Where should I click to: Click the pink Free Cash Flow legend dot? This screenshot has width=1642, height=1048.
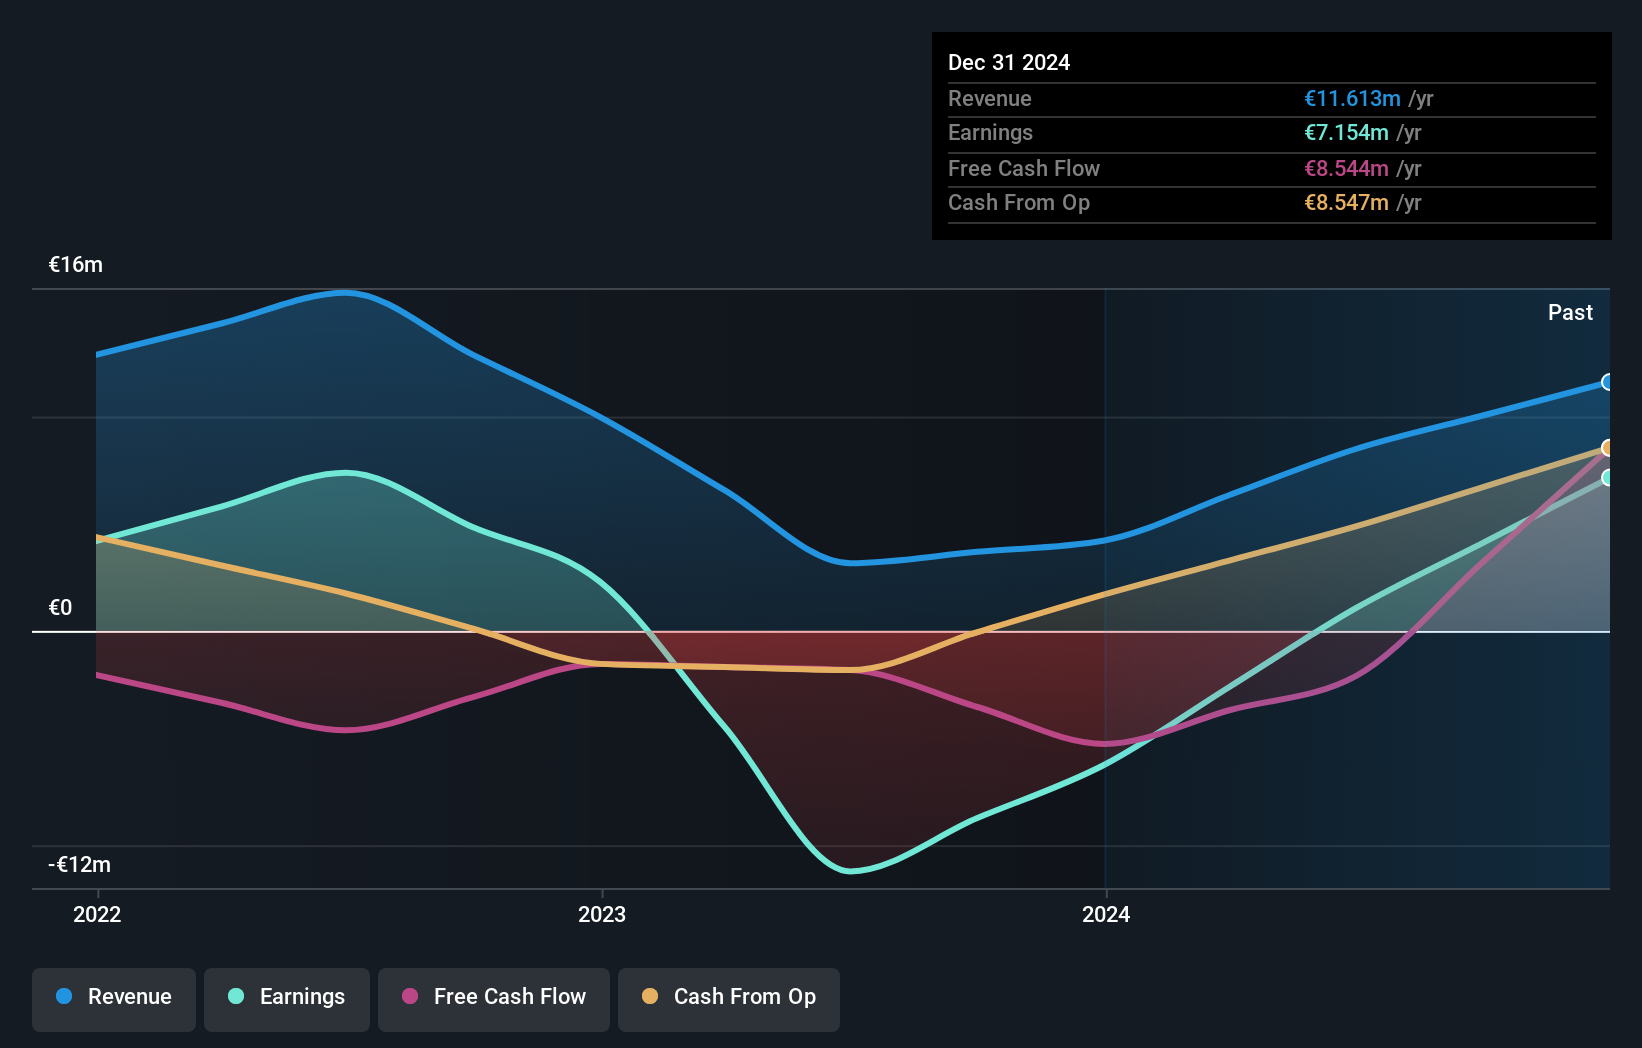[x=410, y=996]
